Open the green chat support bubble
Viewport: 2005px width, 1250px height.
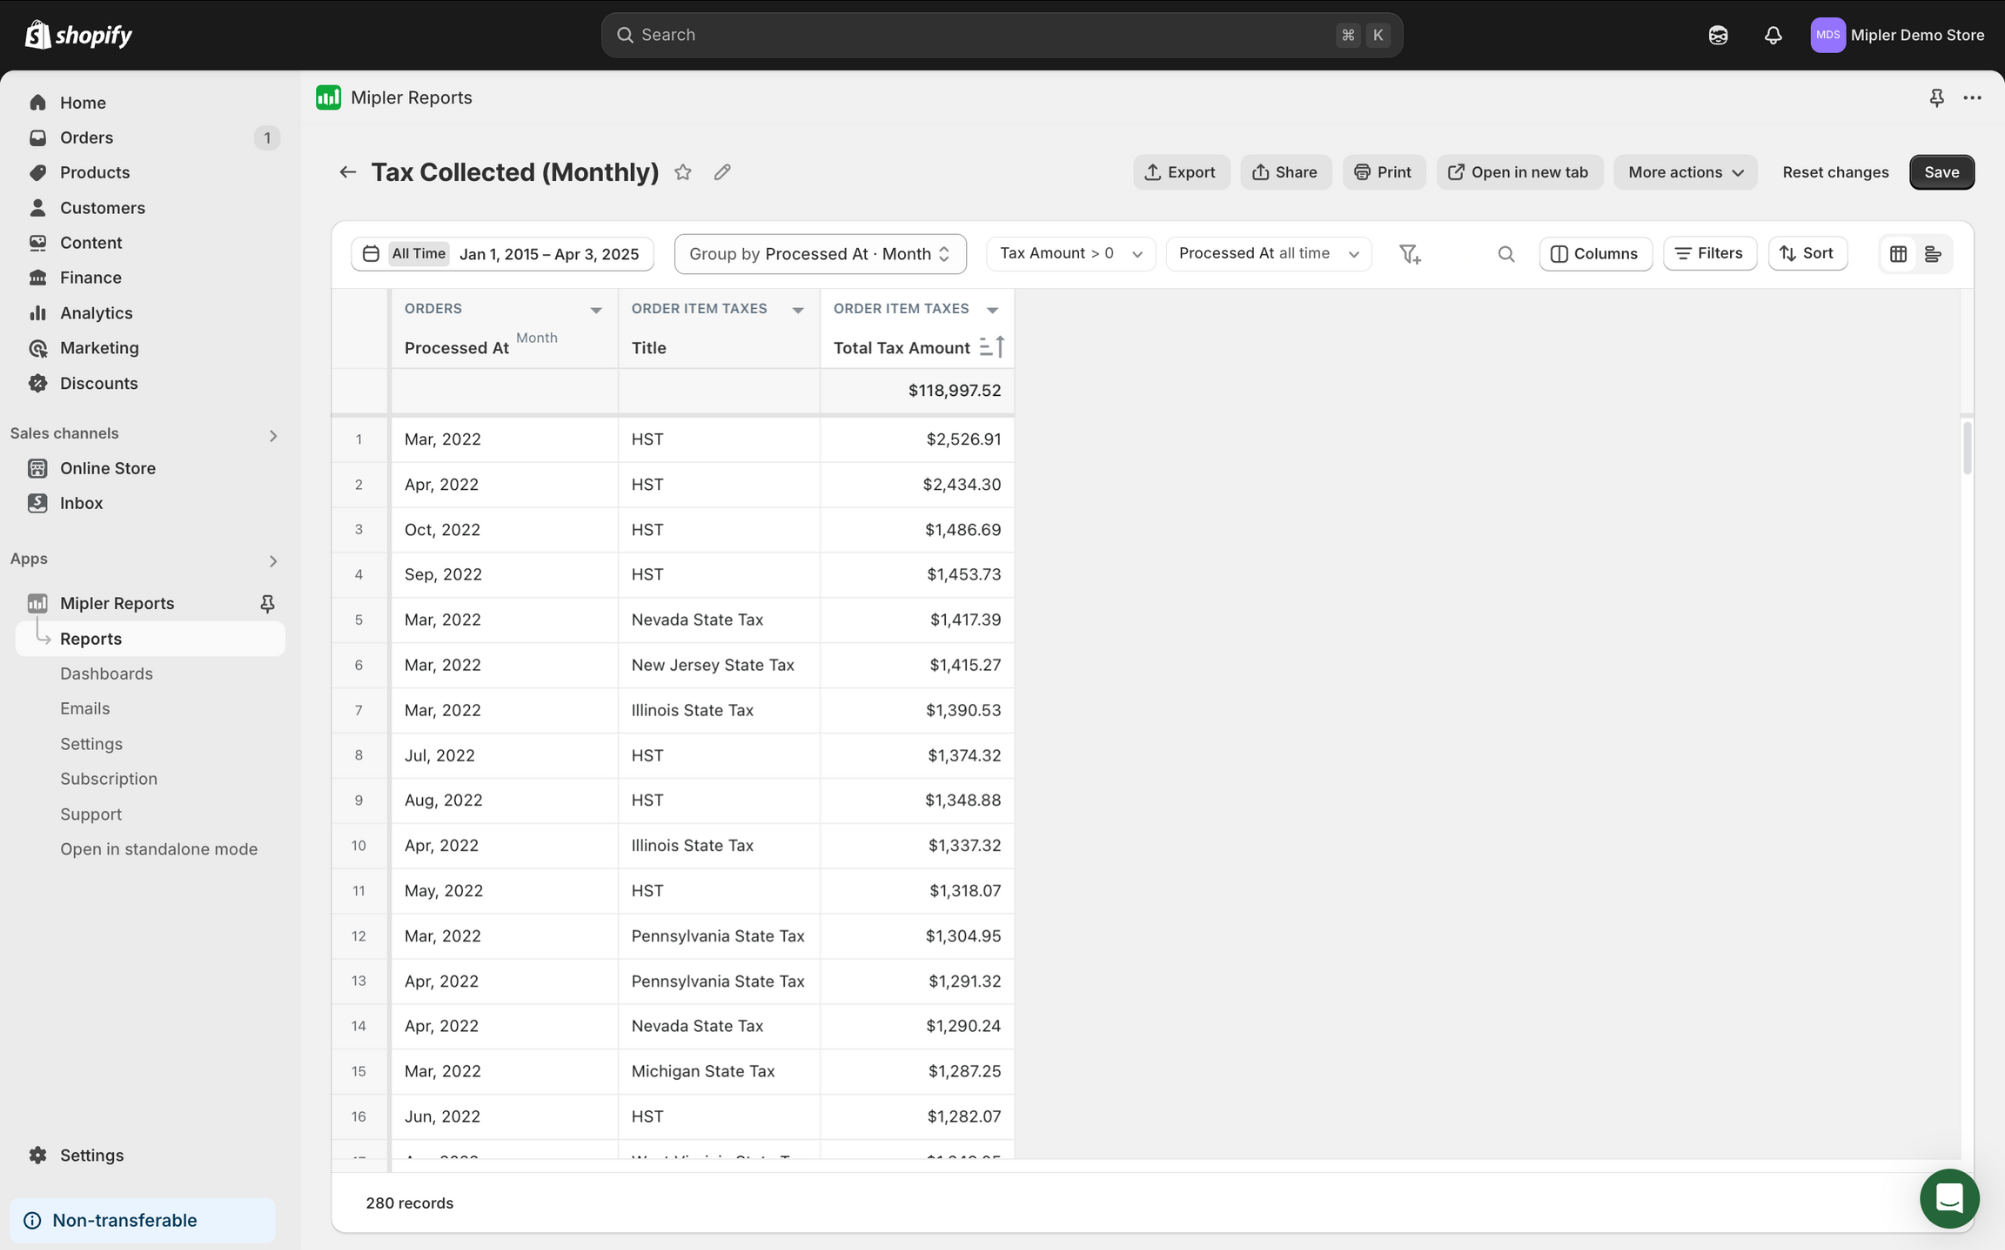click(x=1948, y=1197)
